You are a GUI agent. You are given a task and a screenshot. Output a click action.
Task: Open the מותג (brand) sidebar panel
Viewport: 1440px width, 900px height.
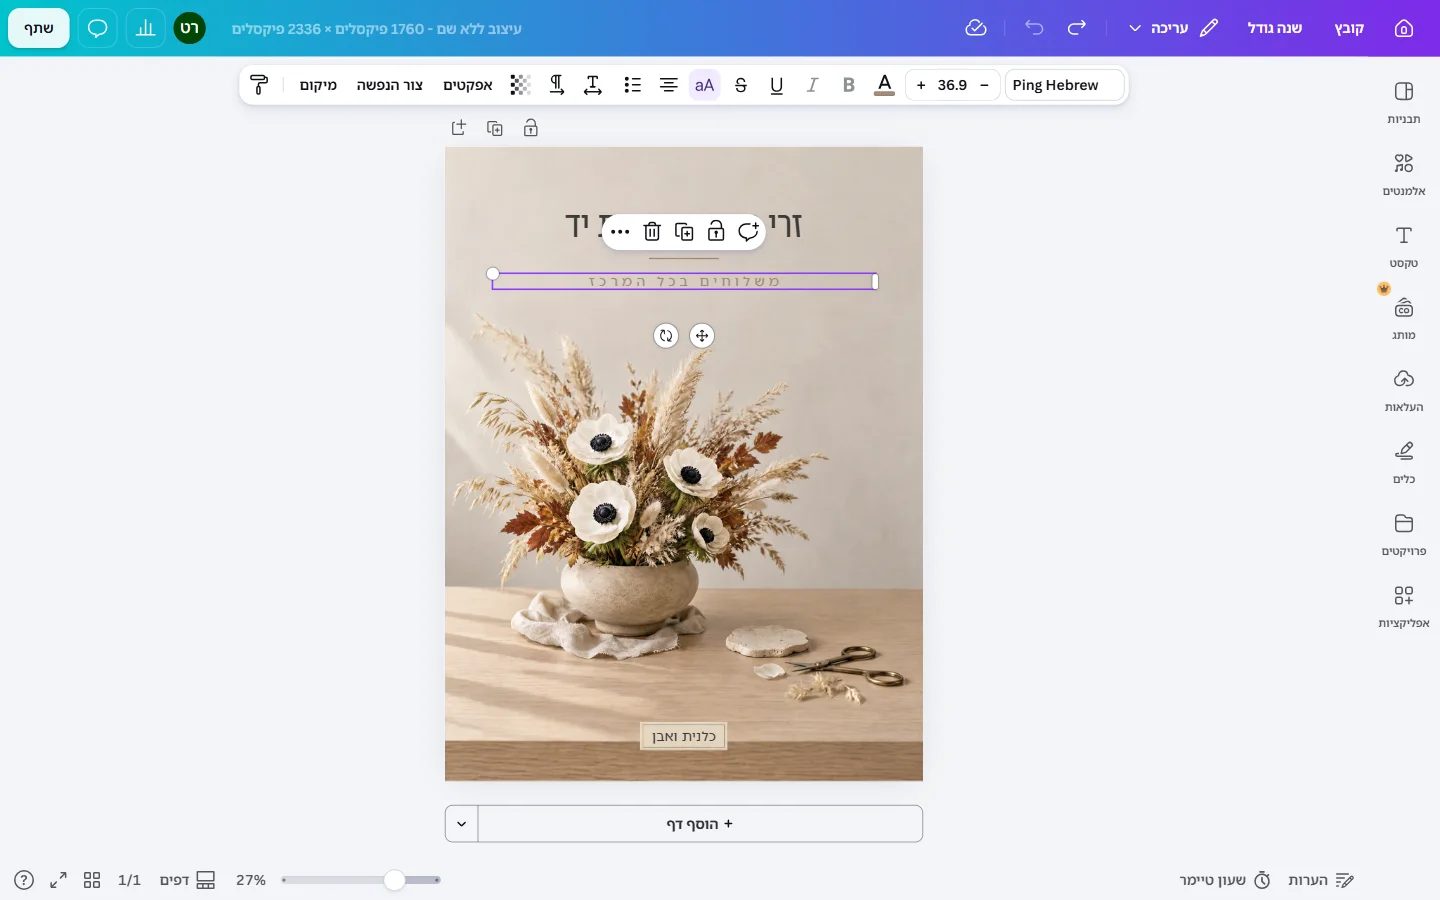click(x=1403, y=319)
